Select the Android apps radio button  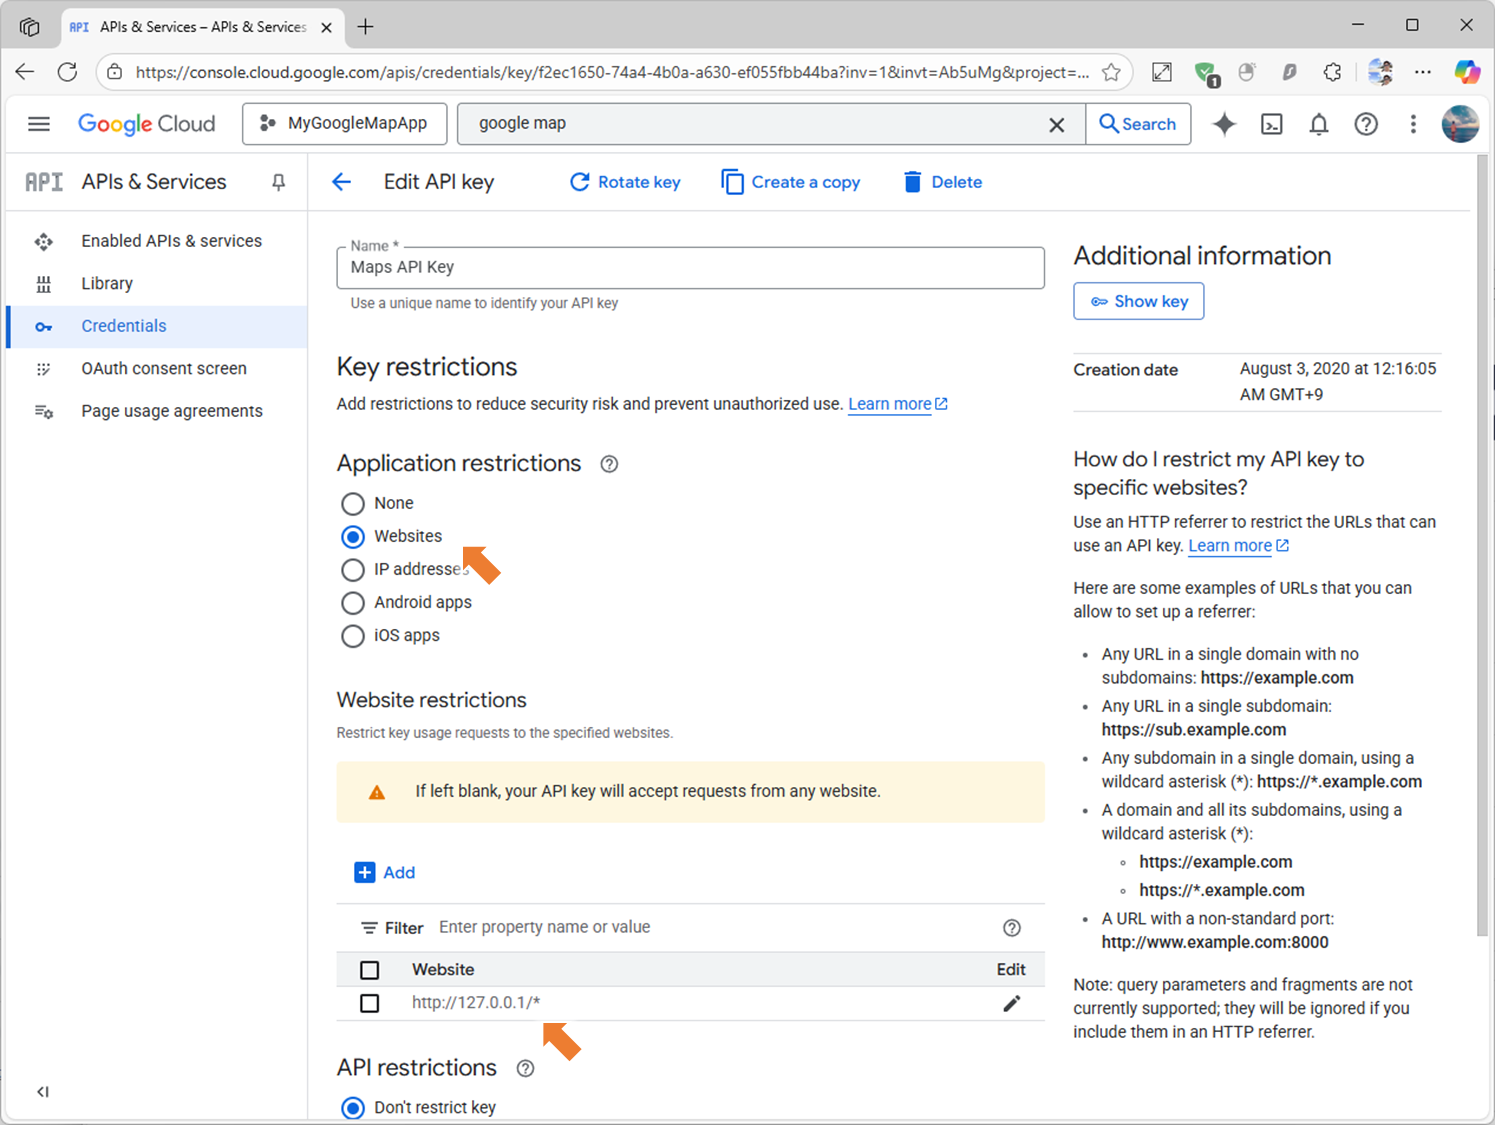[353, 603]
